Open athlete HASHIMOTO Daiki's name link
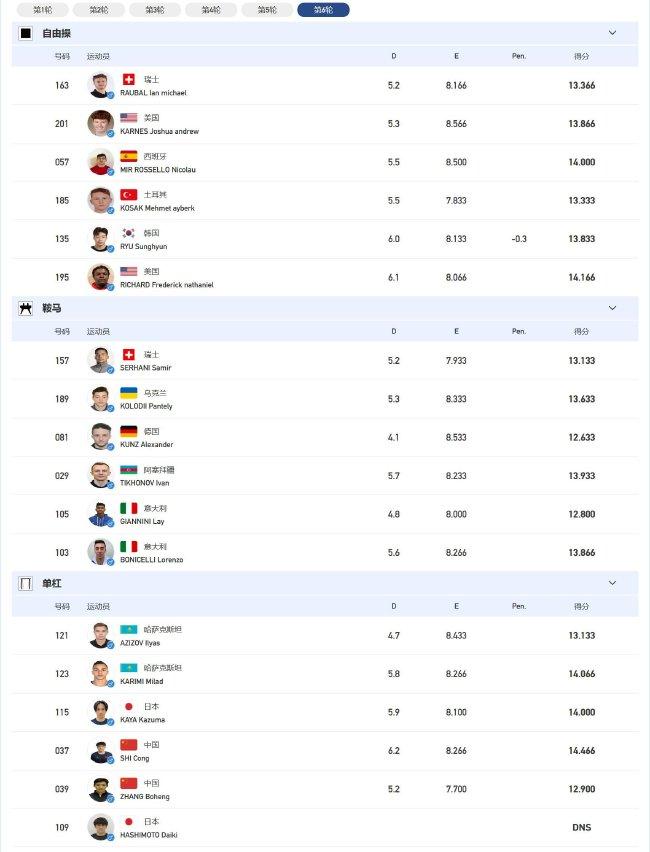This screenshot has height=852, width=650. (x=148, y=835)
